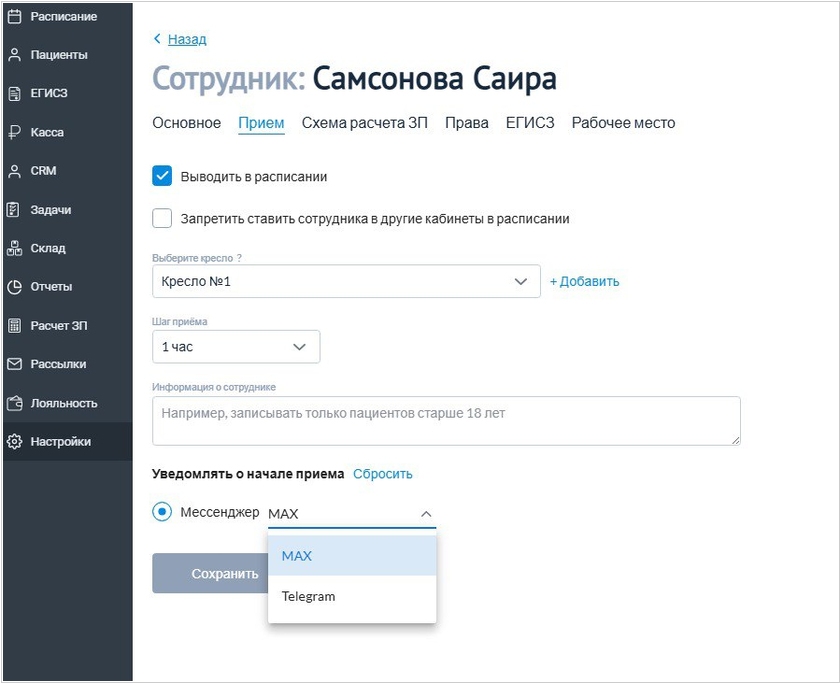Open the Склад boxes icon
840x683 pixels.
(x=14, y=248)
